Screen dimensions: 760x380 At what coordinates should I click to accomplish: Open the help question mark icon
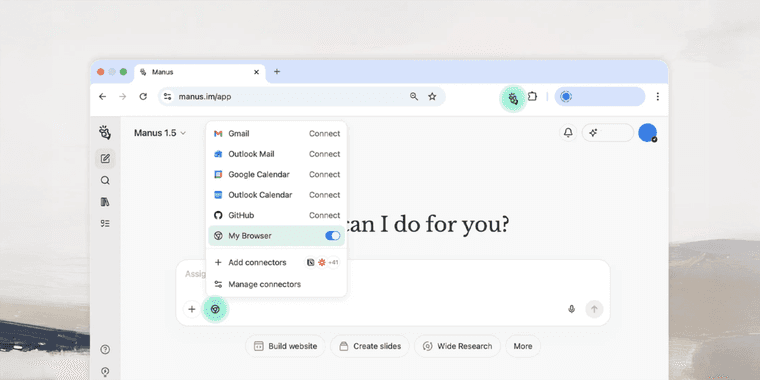pyautogui.click(x=105, y=349)
